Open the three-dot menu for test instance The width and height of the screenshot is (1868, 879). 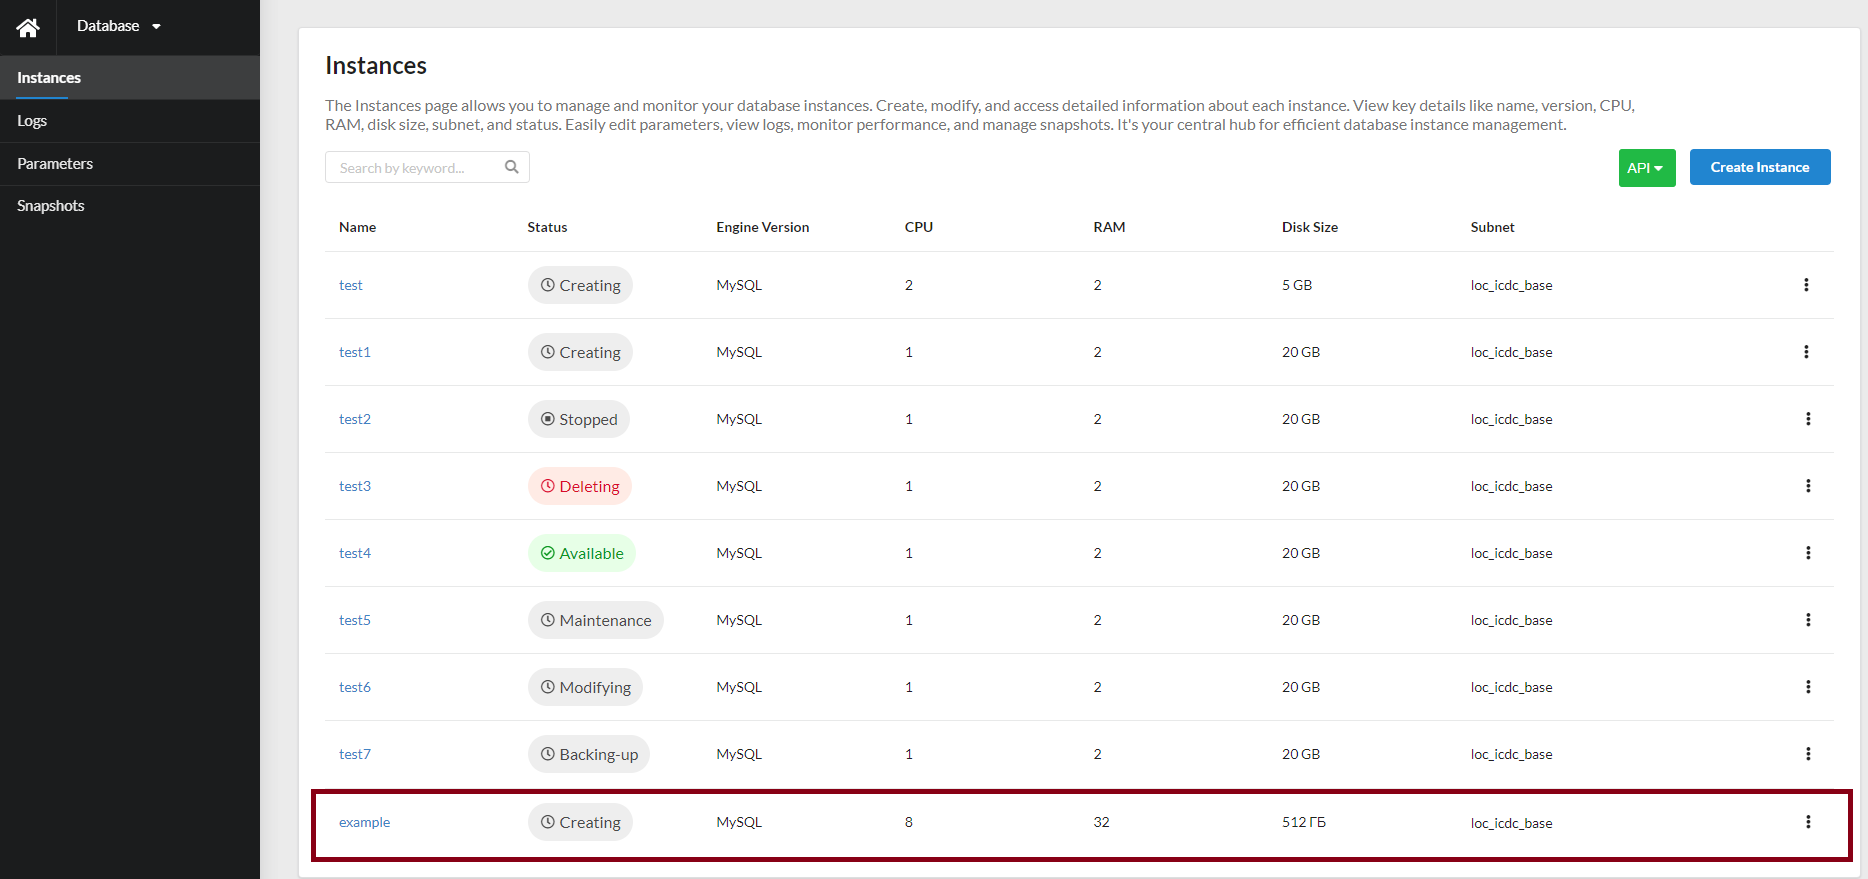(x=1806, y=285)
